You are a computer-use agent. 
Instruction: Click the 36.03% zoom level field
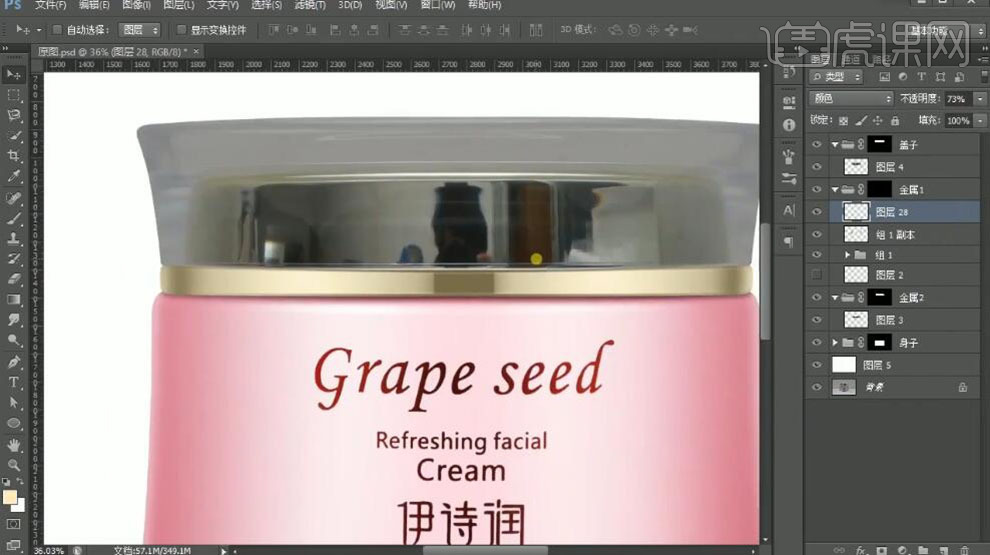coord(49,551)
